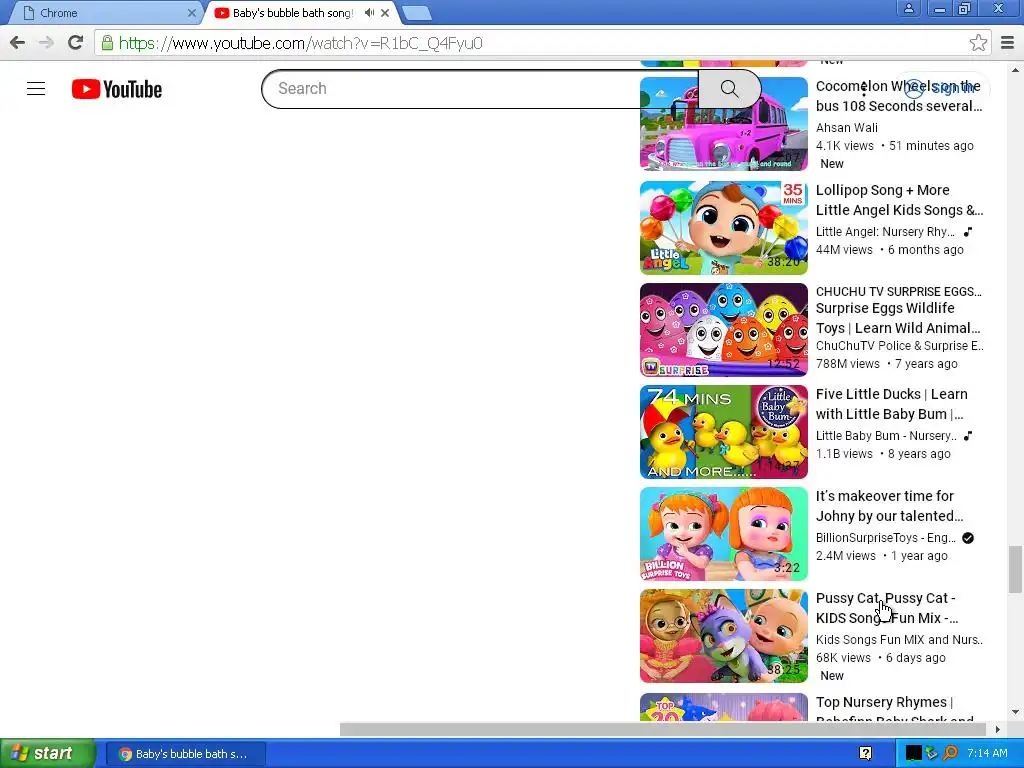Focus the YouTube Search input field
Viewport: 1024px width, 768px height.
pyautogui.click(x=480, y=89)
